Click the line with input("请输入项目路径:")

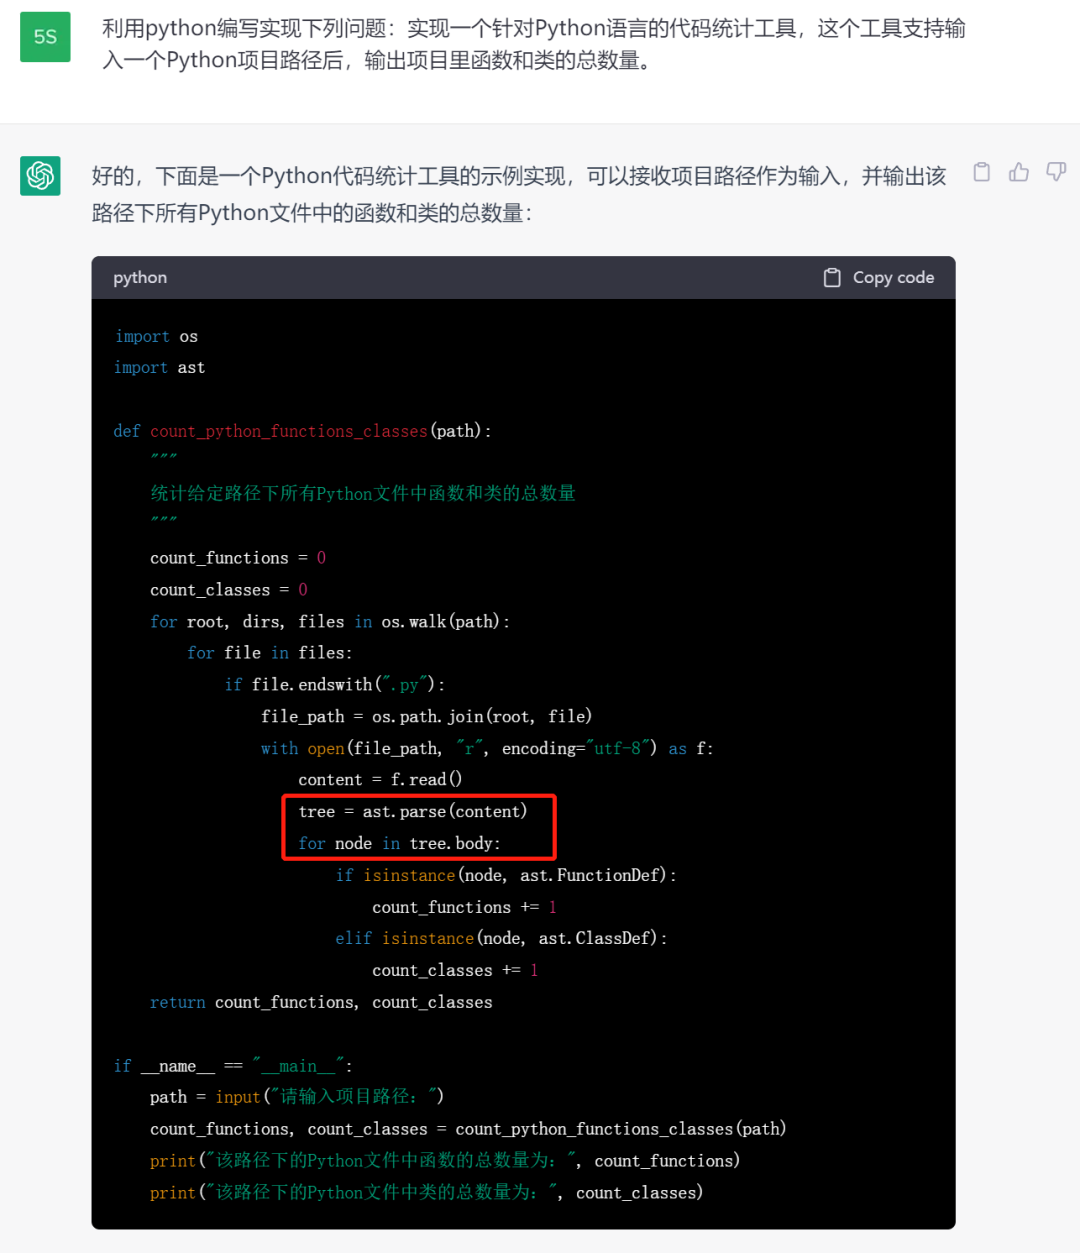[x=297, y=1097]
